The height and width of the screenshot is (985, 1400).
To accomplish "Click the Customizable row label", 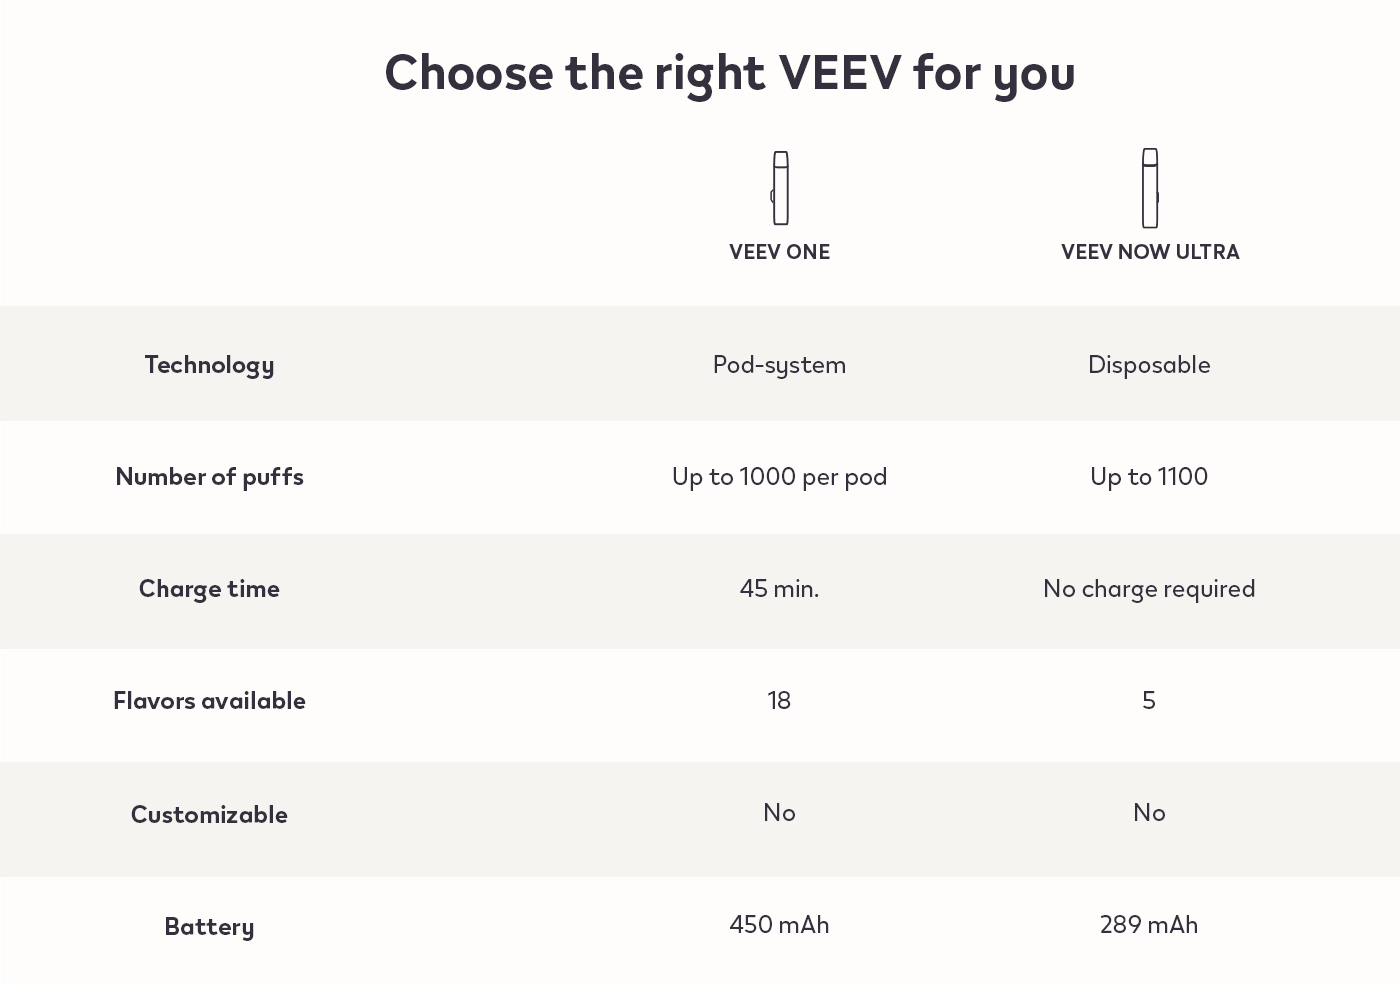I will (209, 814).
